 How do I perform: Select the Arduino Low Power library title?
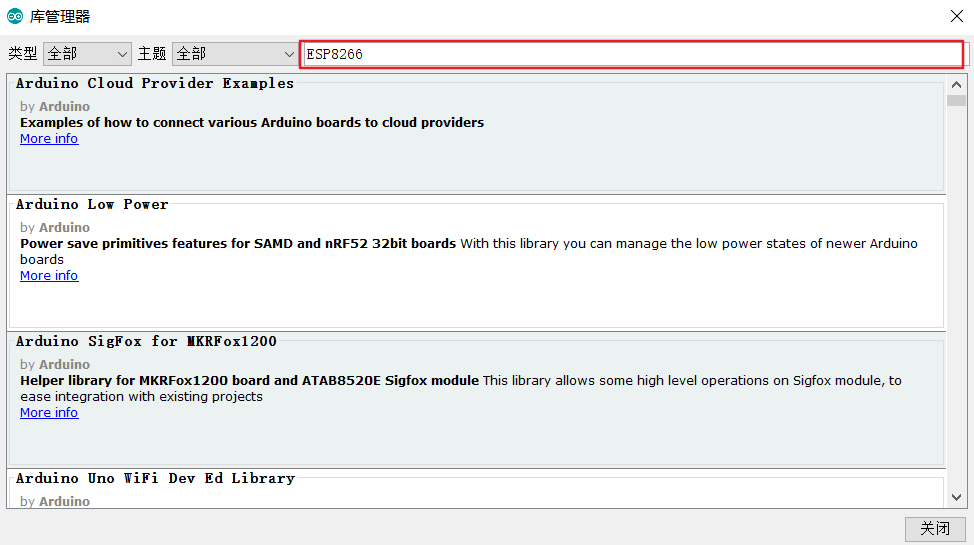(92, 204)
